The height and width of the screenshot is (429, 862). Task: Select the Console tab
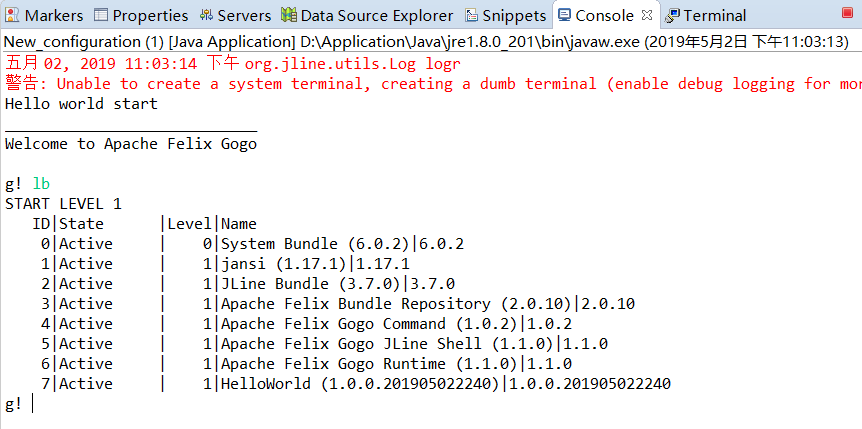tap(604, 15)
